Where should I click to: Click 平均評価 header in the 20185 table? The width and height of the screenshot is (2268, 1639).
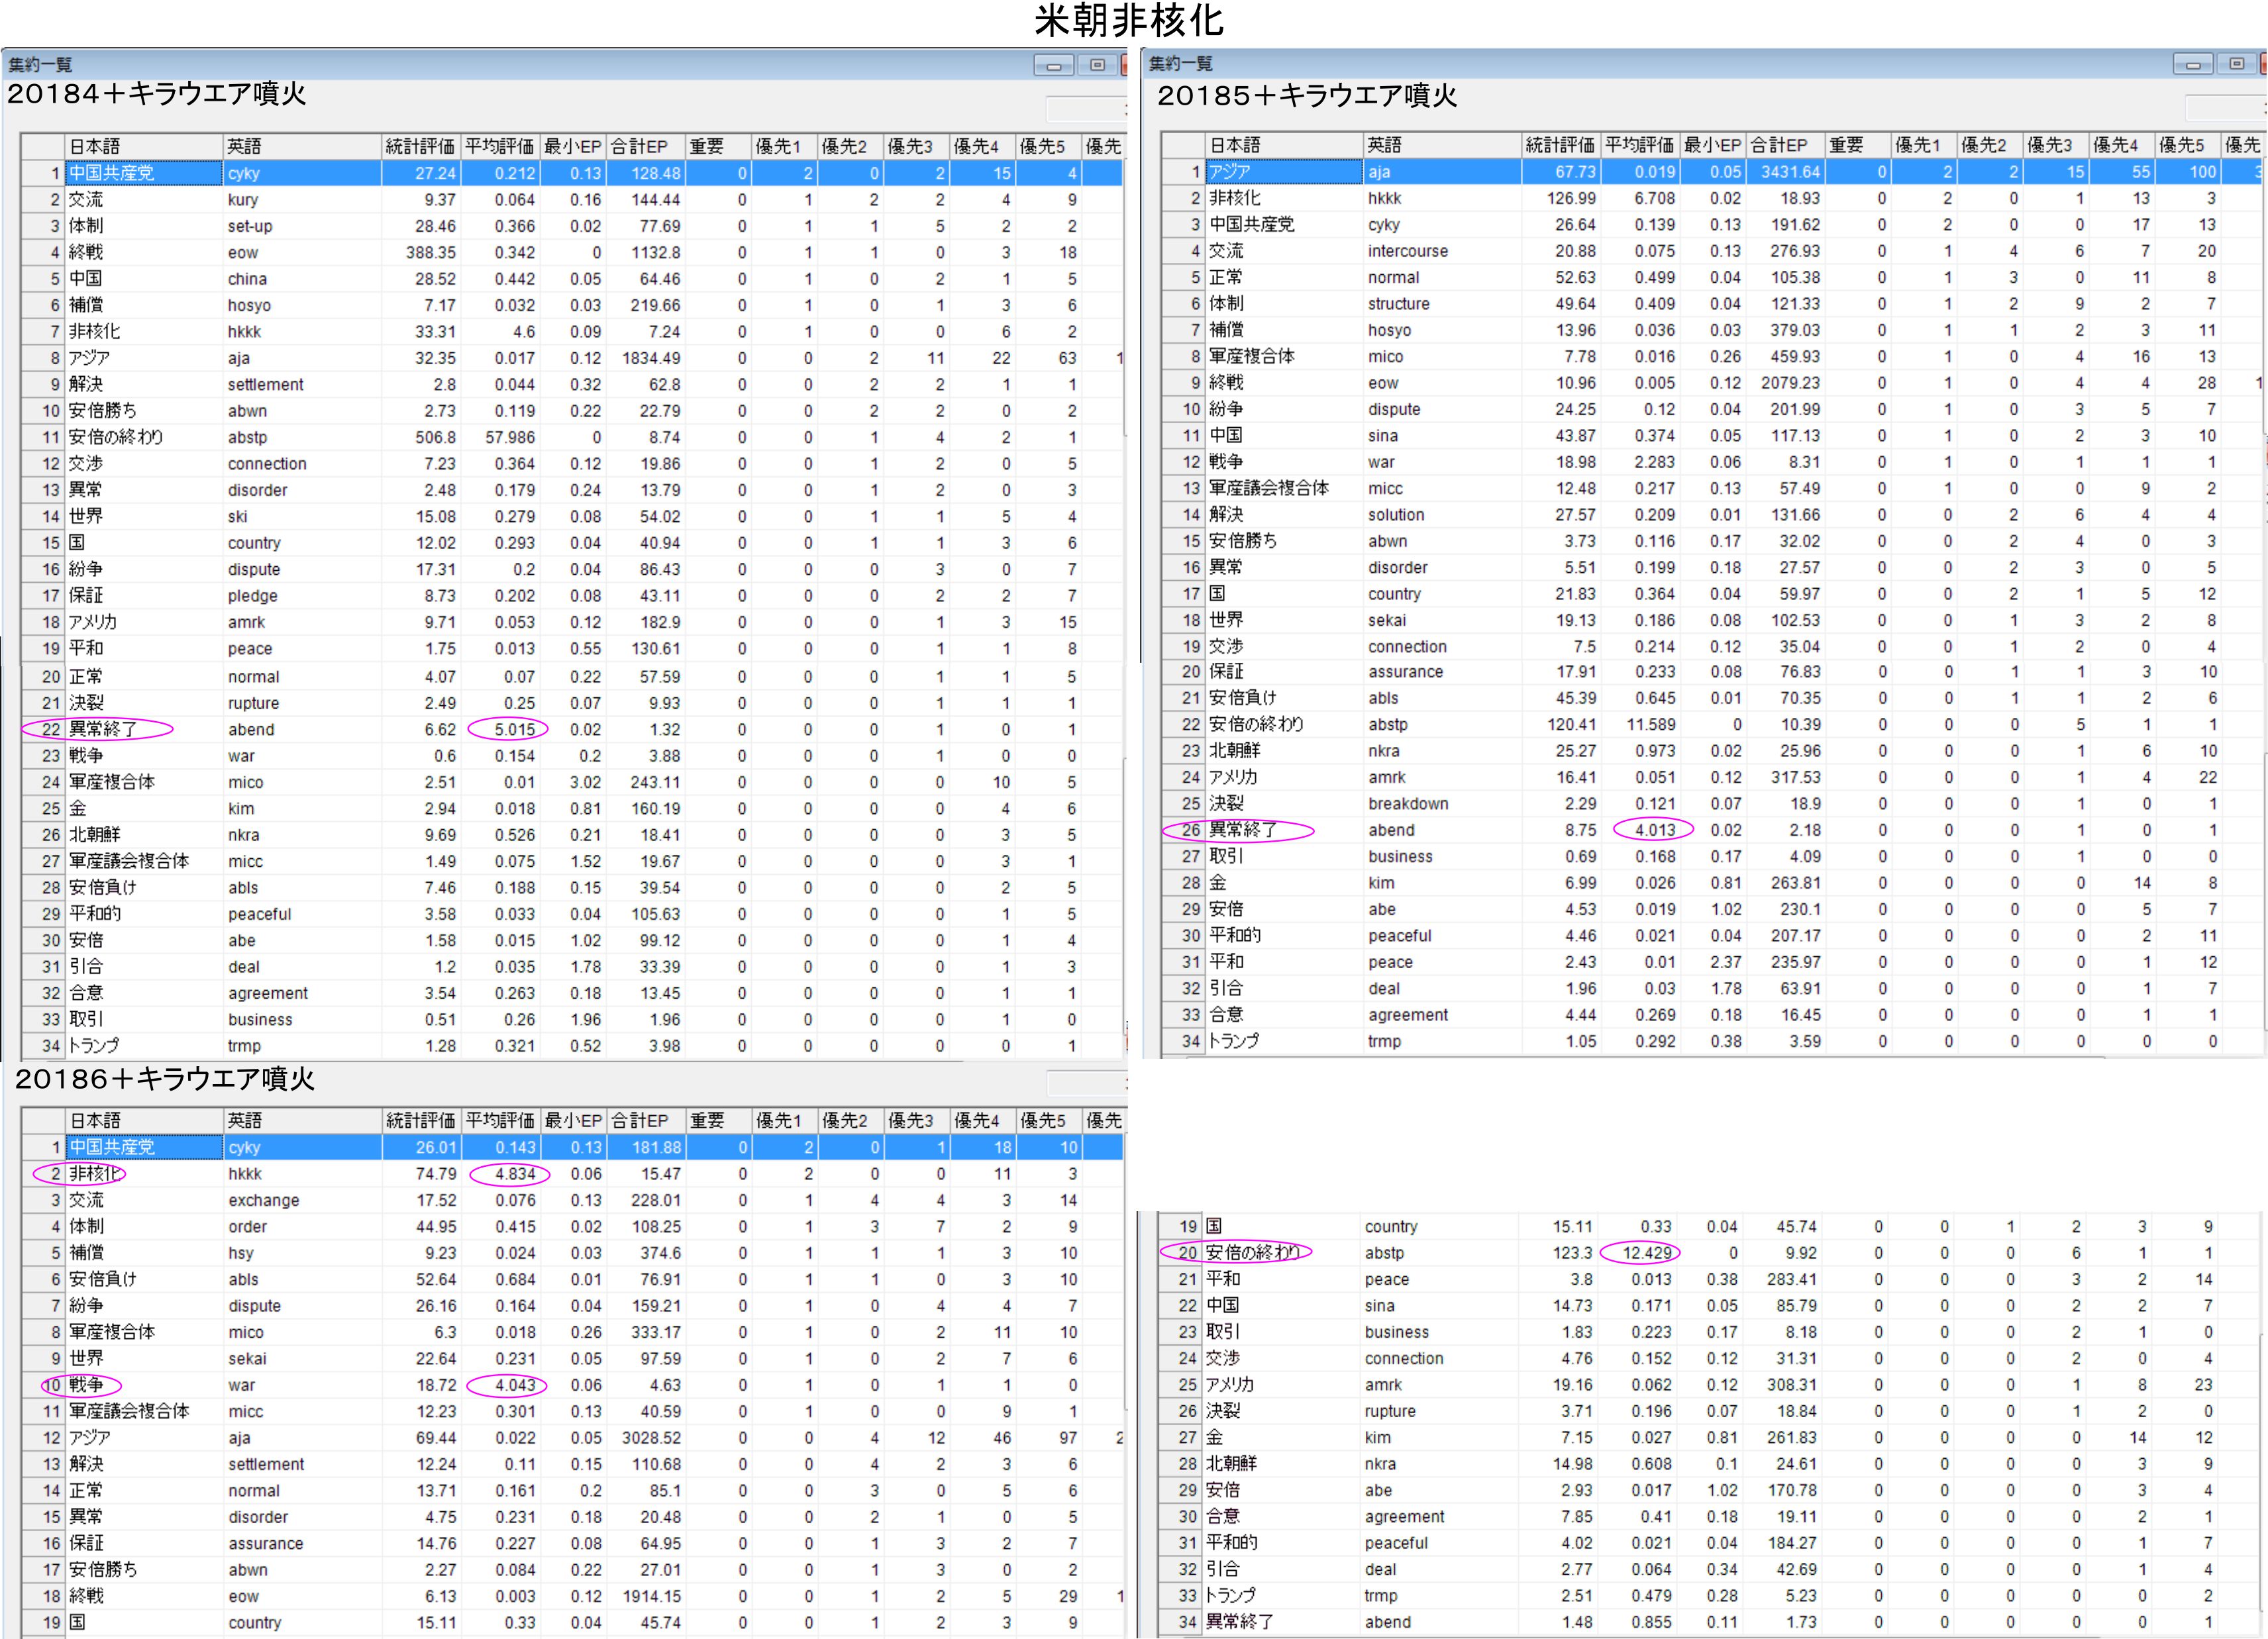coord(1639,145)
